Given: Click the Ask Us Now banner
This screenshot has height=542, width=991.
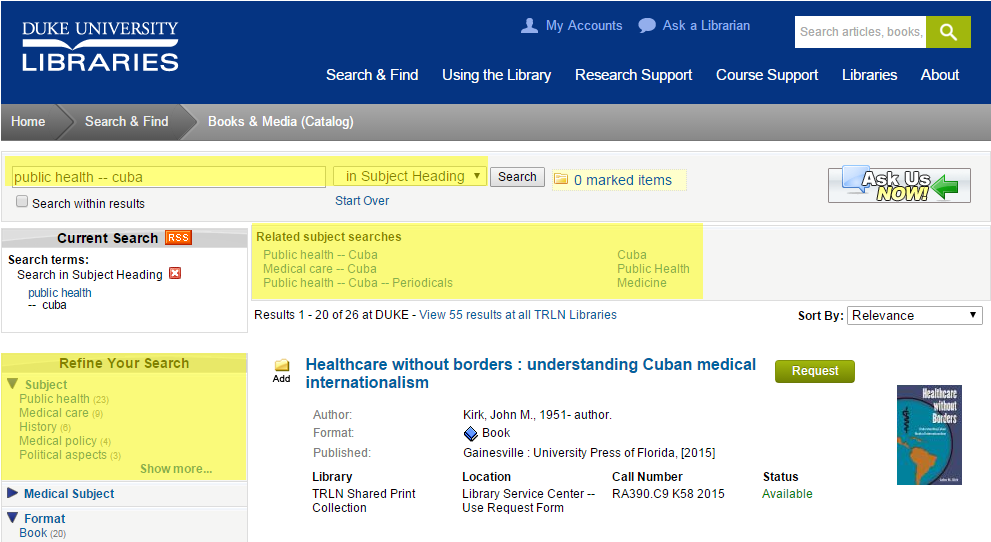Looking at the screenshot, I should tap(899, 185).
